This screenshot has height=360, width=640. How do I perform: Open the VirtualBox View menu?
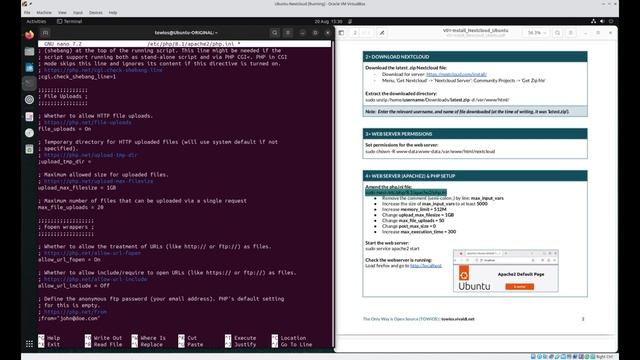(62, 13)
